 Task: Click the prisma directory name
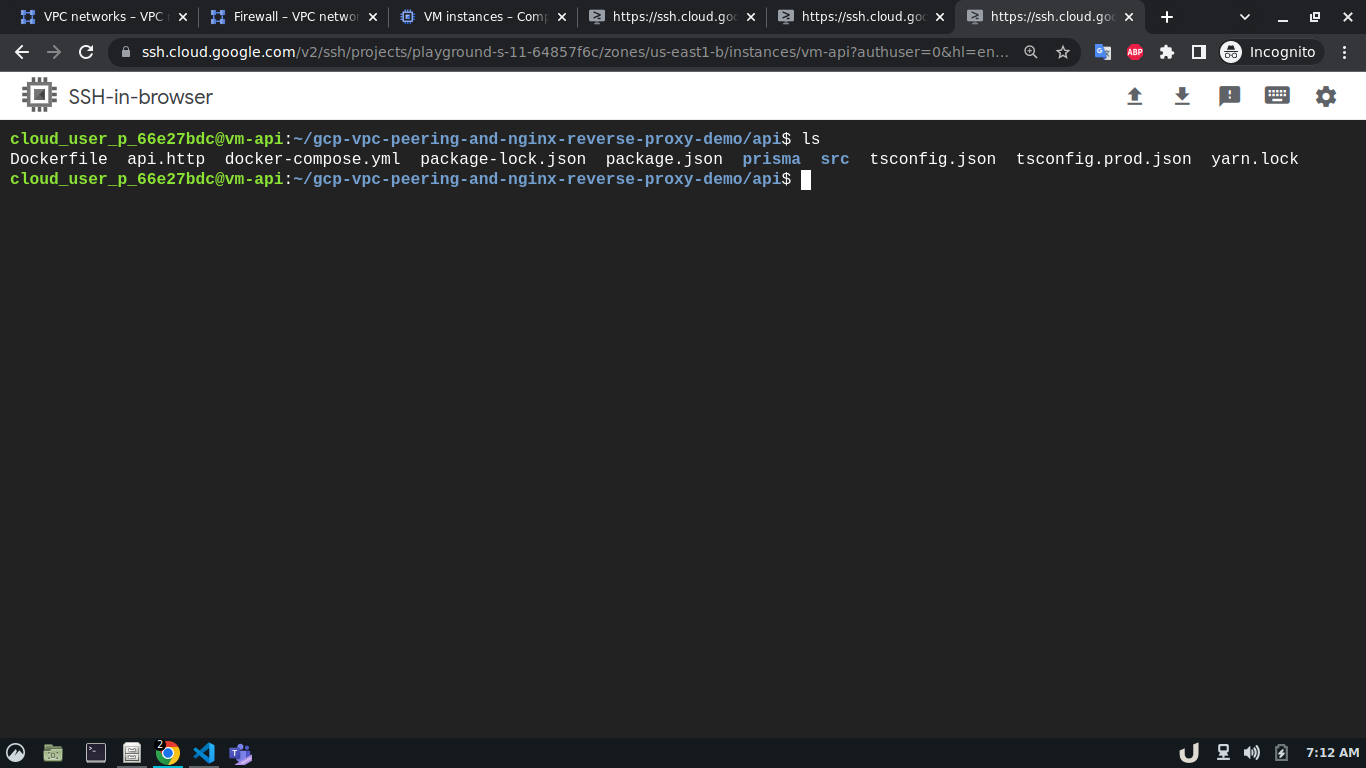(x=771, y=159)
